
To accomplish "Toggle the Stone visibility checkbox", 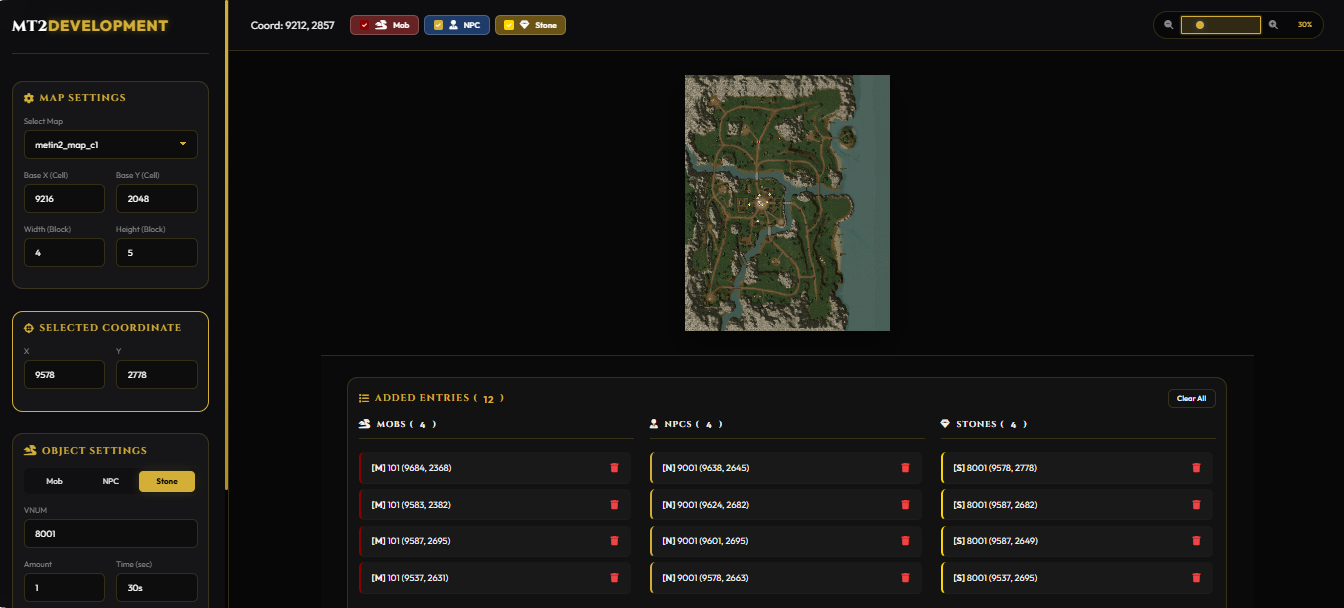I will (x=509, y=25).
